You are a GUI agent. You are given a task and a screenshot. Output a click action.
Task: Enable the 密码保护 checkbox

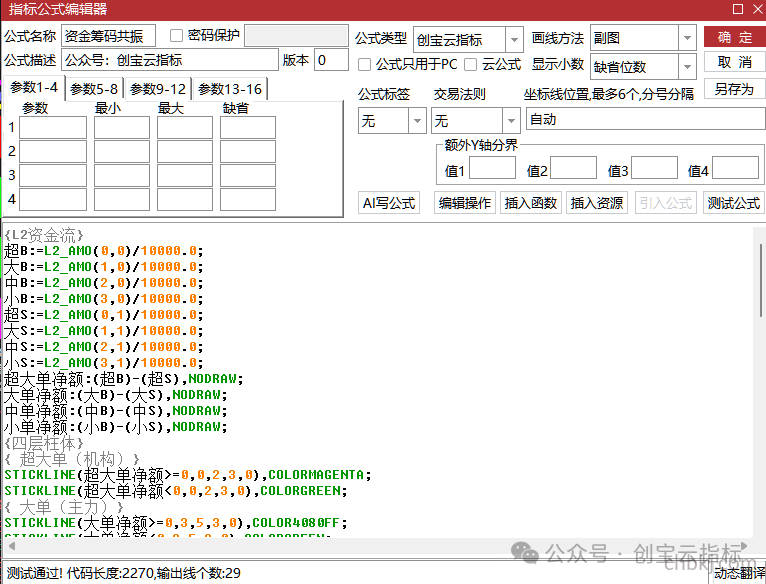pos(176,36)
